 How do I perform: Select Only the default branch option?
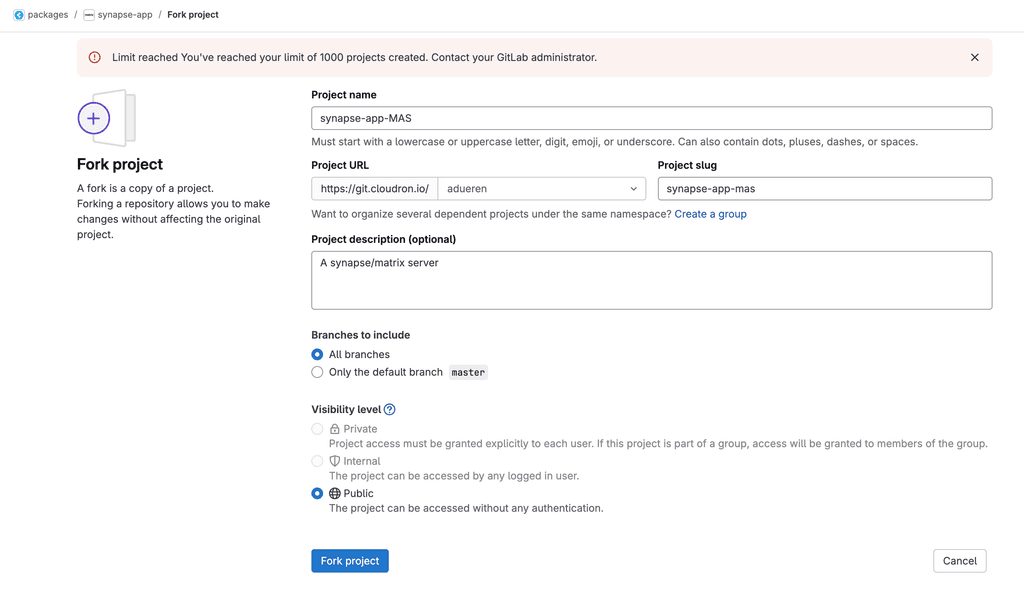click(317, 372)
